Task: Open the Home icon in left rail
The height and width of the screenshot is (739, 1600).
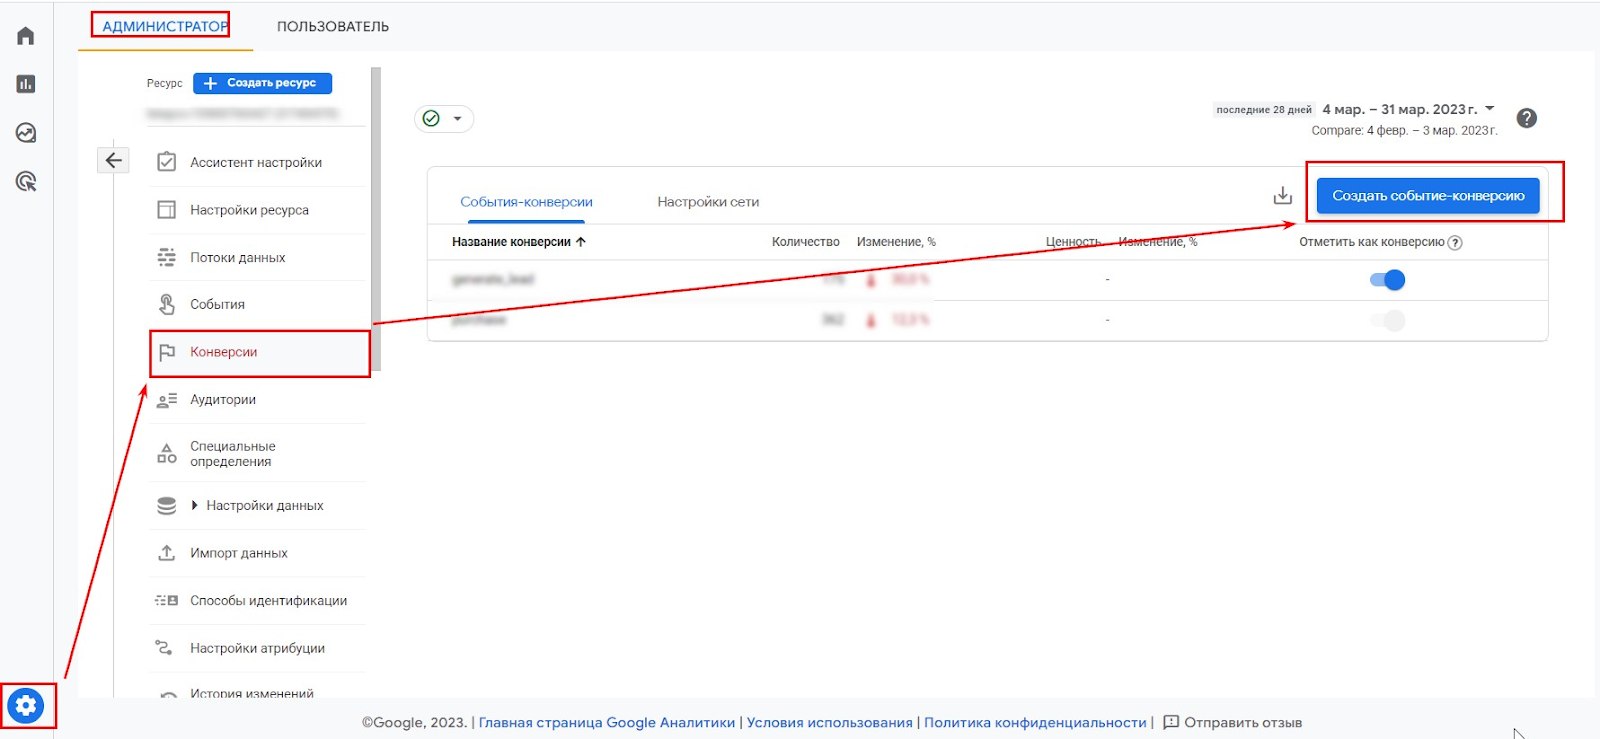Action: pyautogui.click(x=26, y=36)
